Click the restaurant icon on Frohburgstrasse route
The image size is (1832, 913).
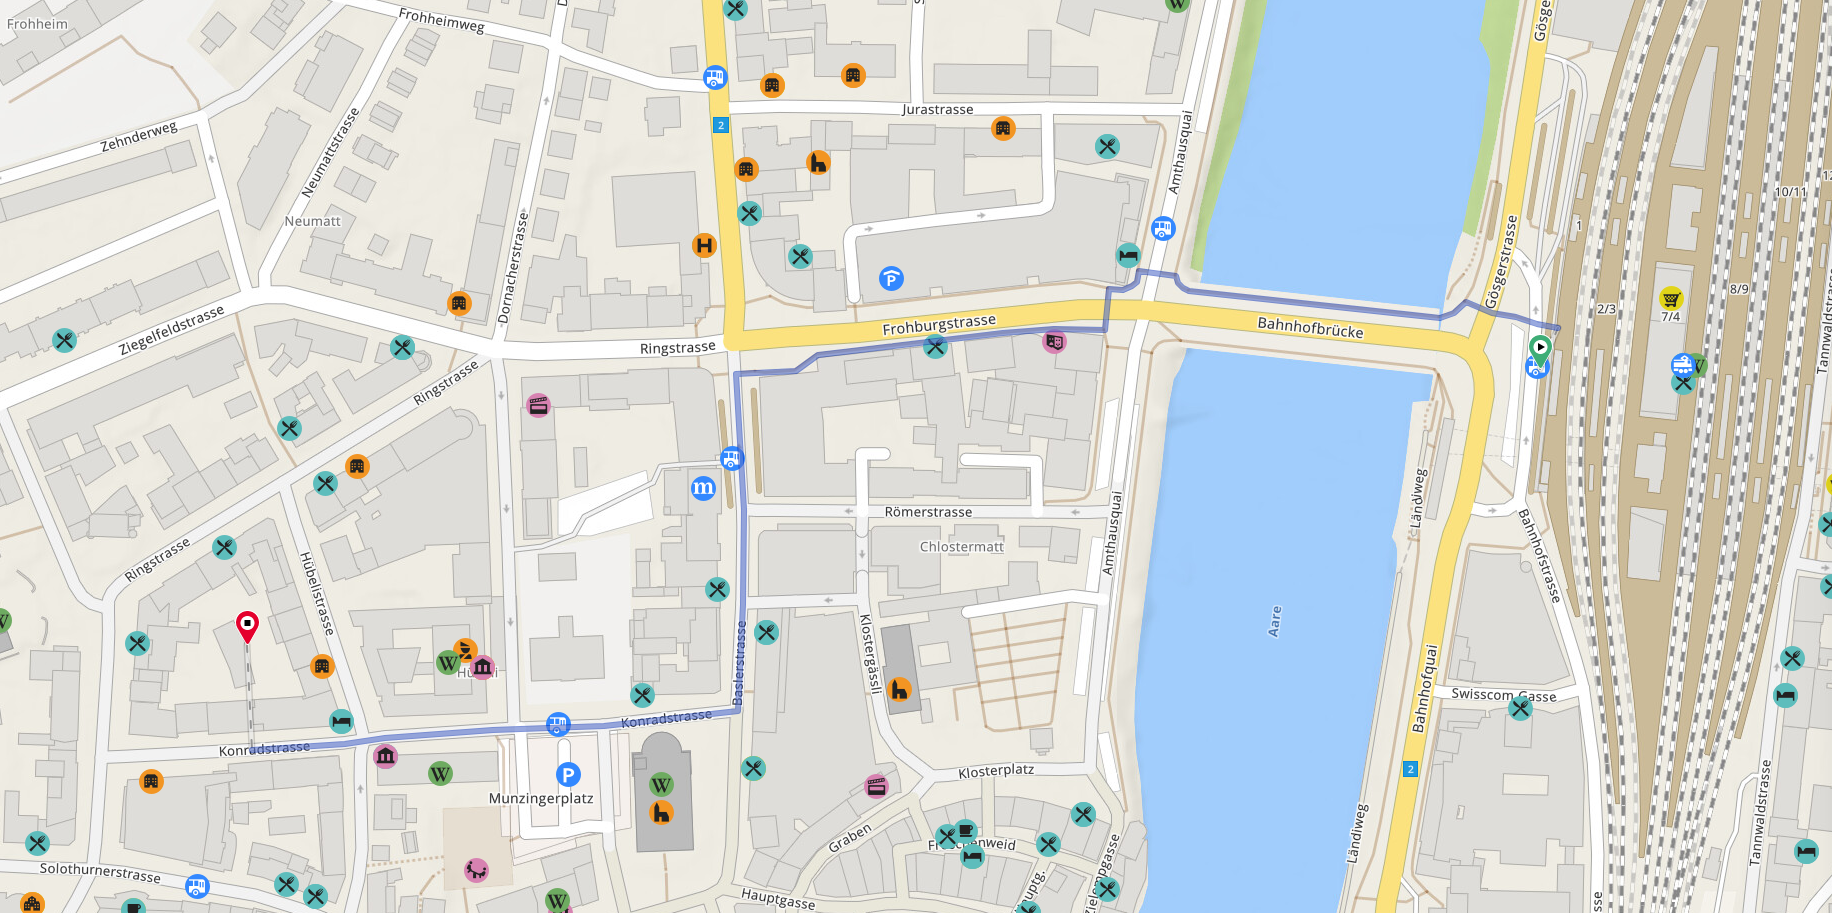tap(935, 347)
